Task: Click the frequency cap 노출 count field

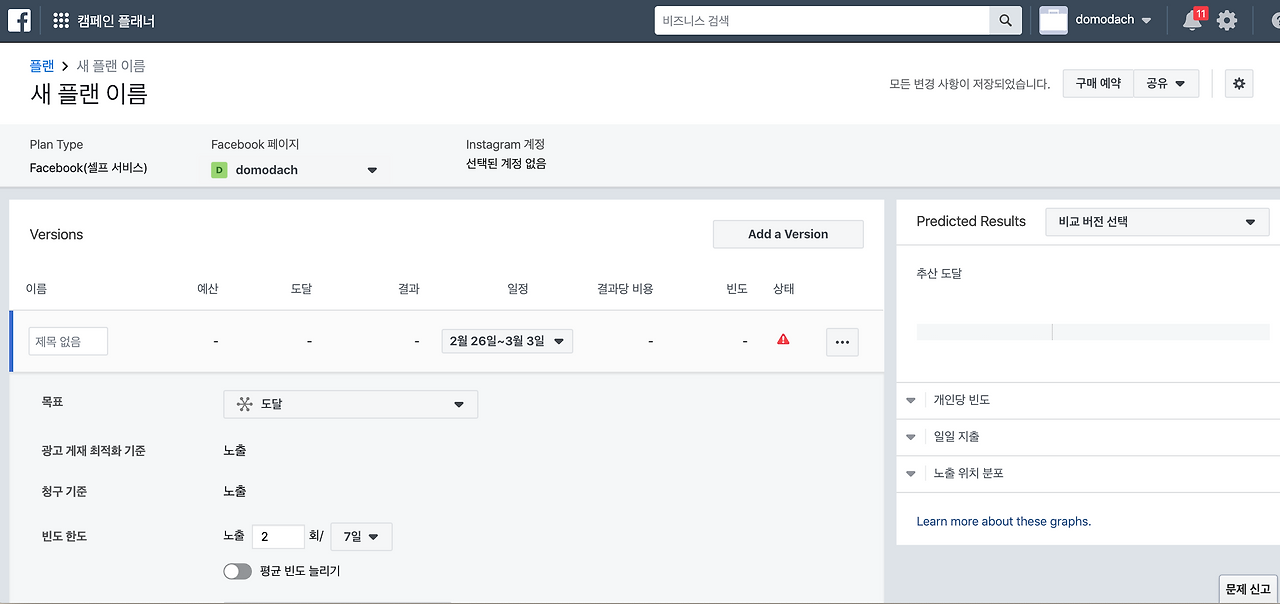Action: (278, 536)
